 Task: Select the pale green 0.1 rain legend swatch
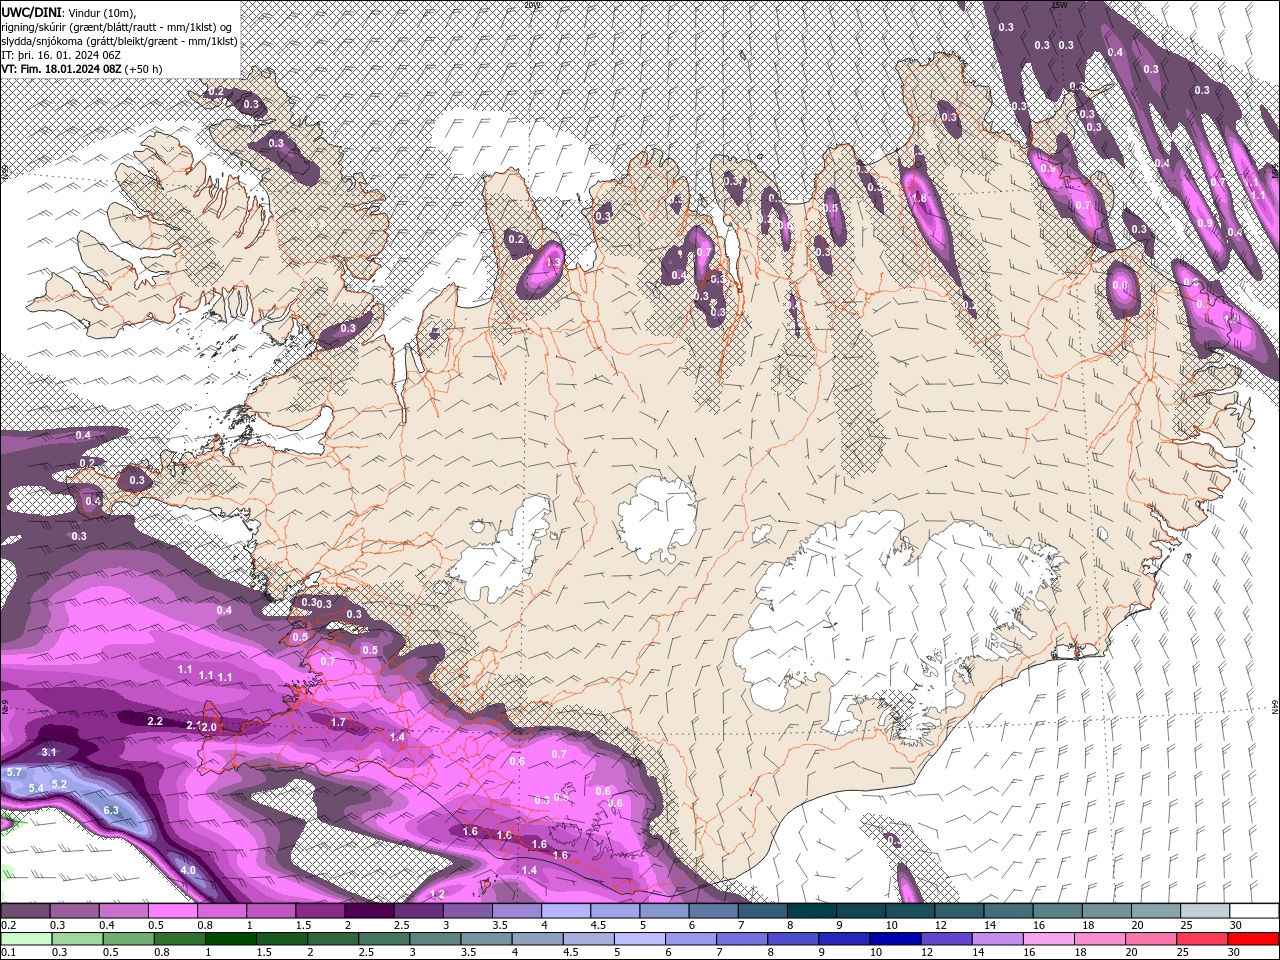click(x=26, y=939)
